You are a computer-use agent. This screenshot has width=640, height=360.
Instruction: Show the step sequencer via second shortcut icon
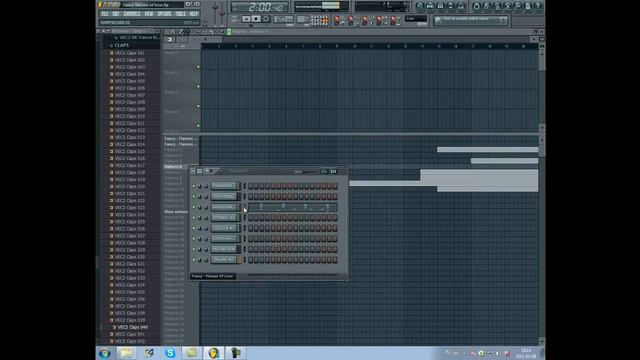tap(430, 6)
